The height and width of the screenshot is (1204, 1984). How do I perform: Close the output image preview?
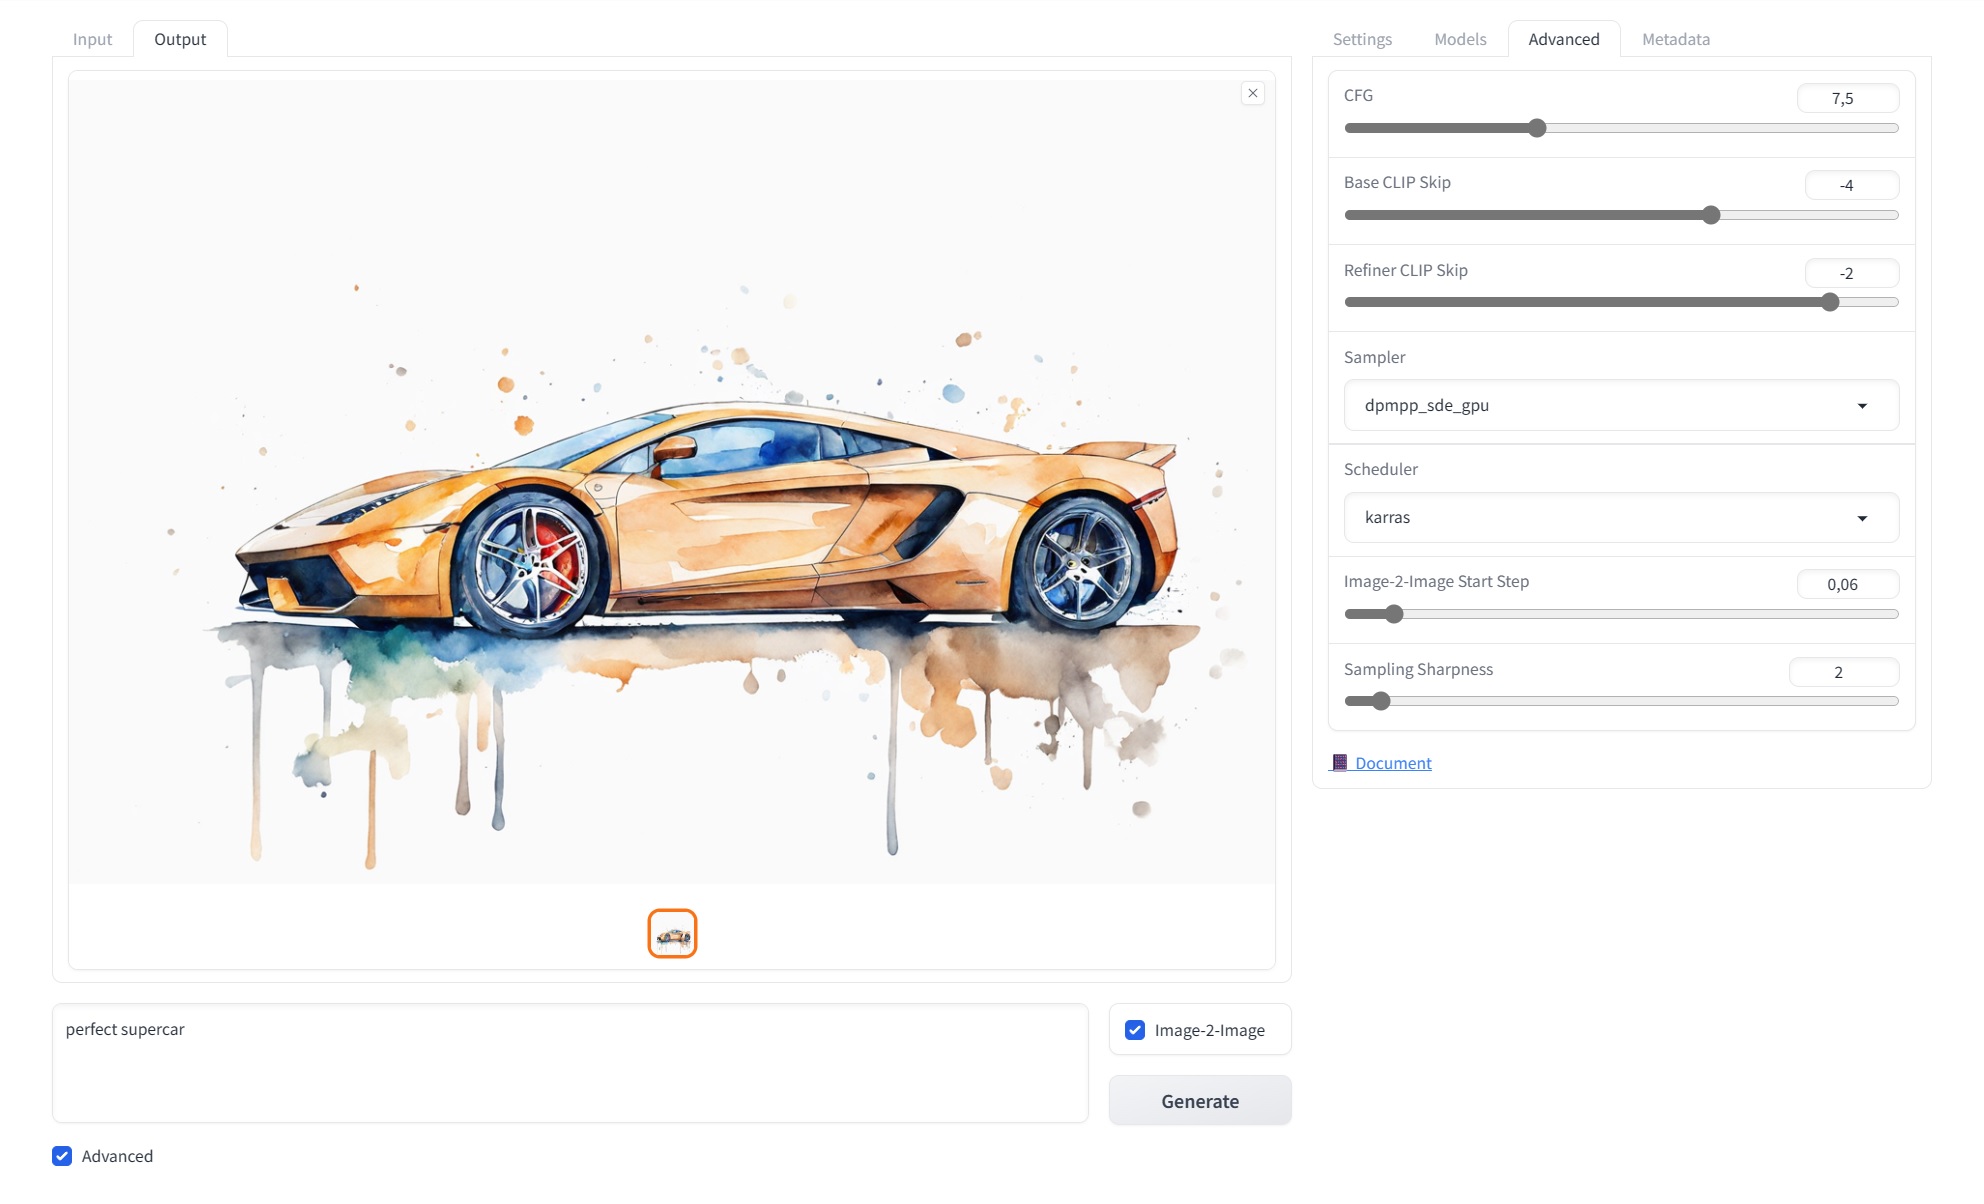click(x=1252, y=93)
